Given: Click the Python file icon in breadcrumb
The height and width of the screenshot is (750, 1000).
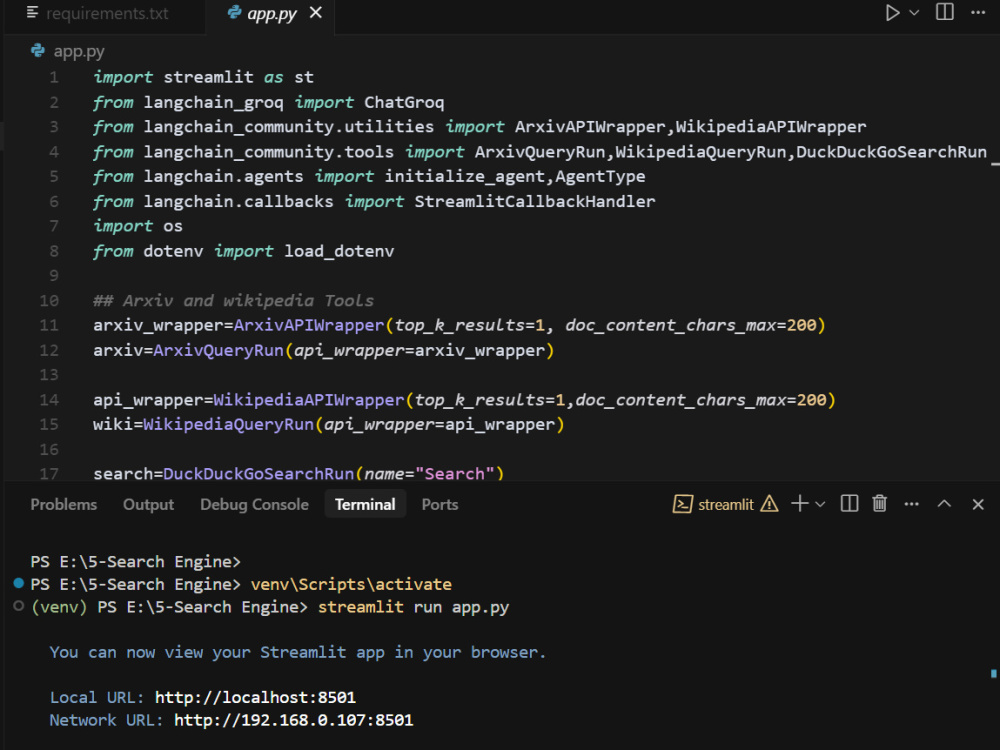Looking at the screenshot, I should (38, 50).
